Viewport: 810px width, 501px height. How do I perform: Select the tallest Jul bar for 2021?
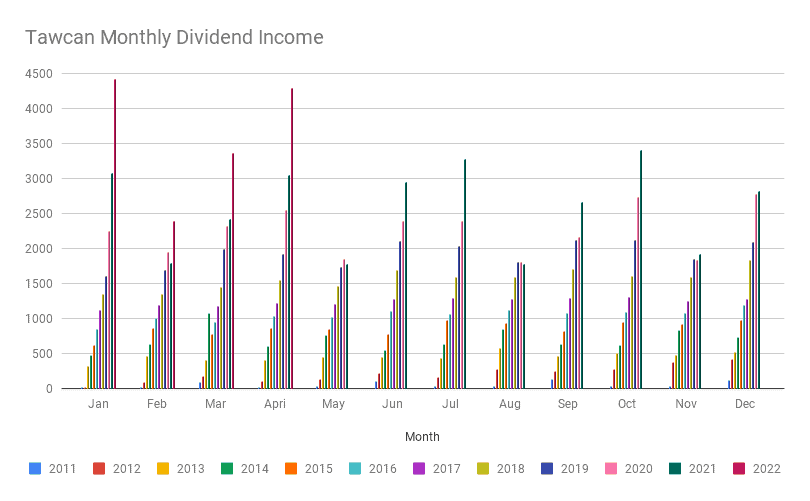465,274
